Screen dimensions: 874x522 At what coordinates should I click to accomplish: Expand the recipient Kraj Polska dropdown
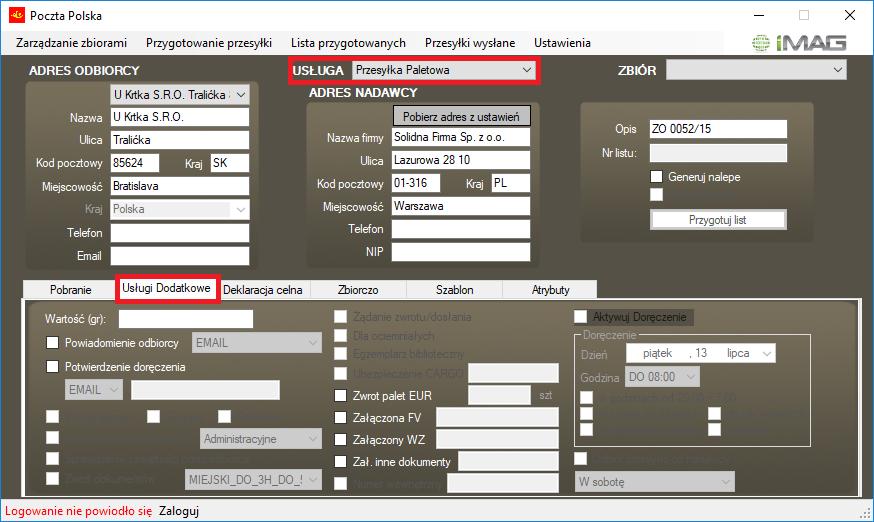click(x=241, y=210)
